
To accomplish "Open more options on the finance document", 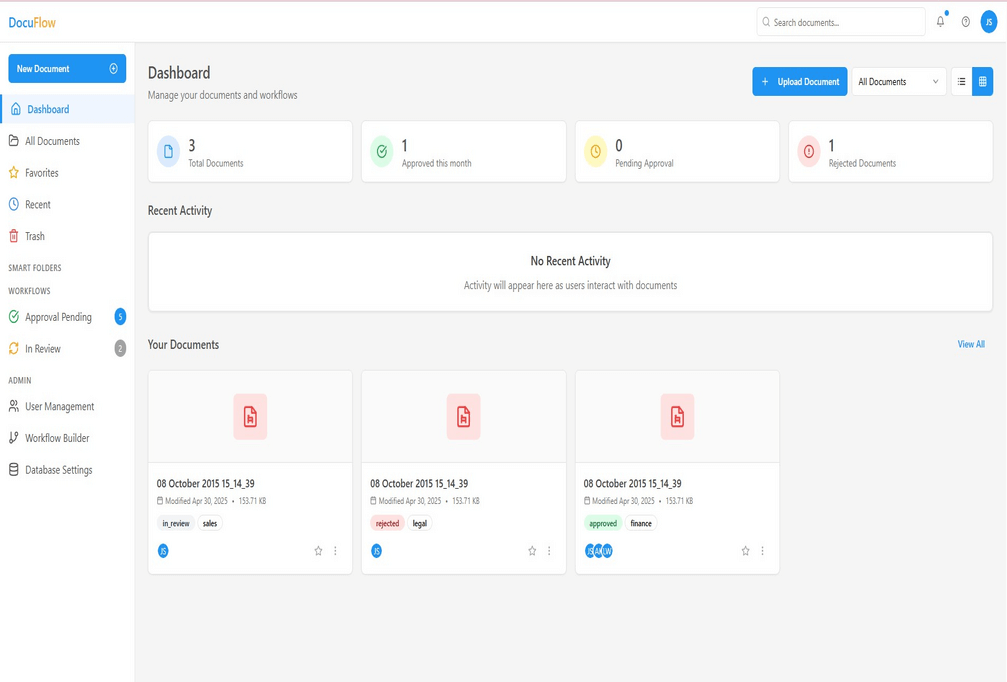I will coord(762,551).
